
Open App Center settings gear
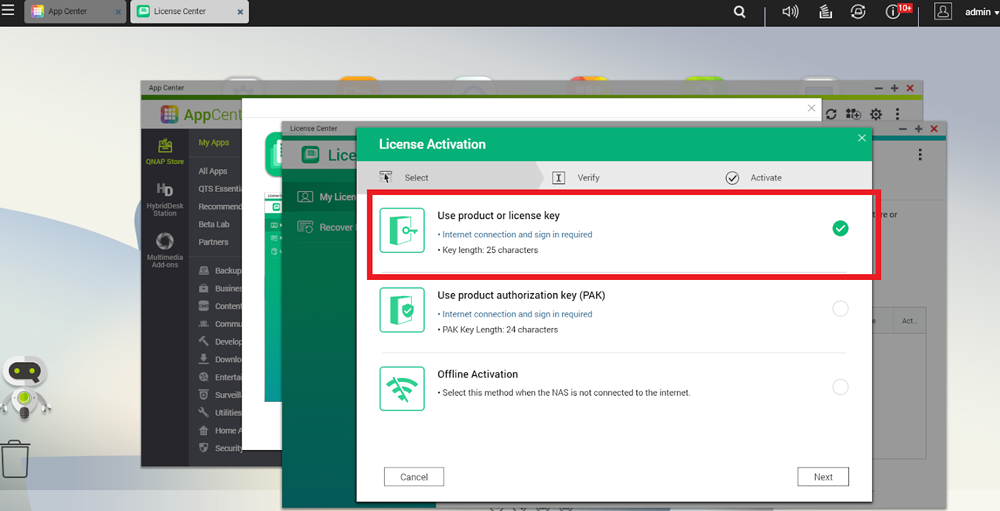[x=876, y=115]
